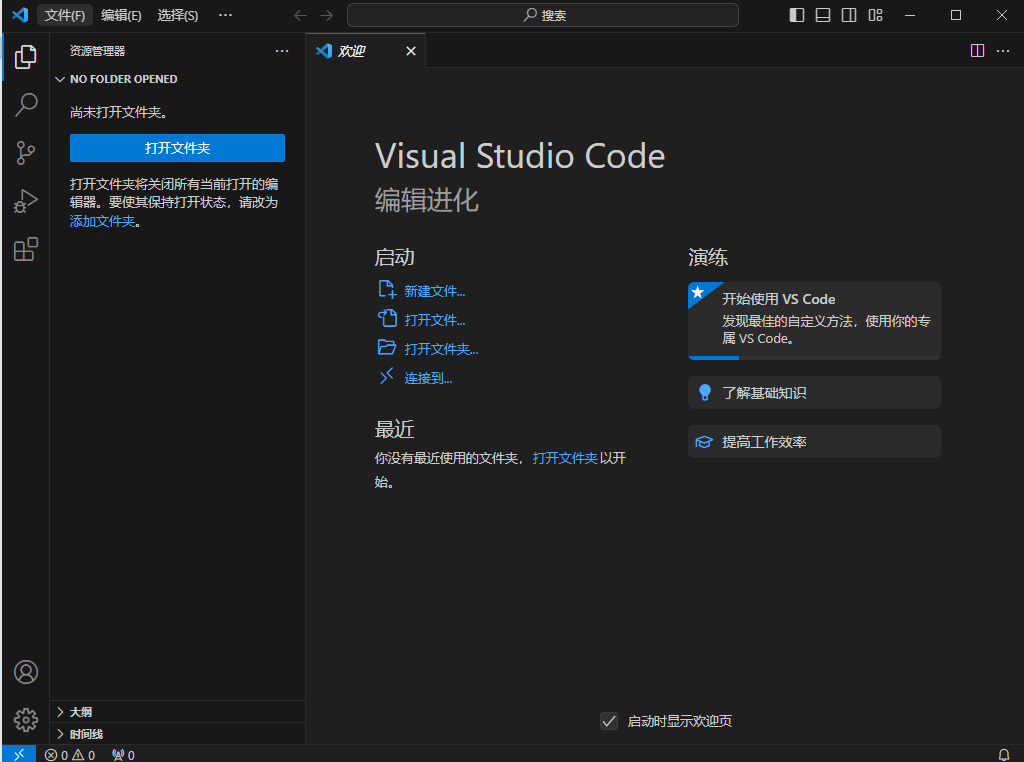Toggle the secondary side bar layout icon
The image size is (1024, 762).
tap(849, 15)
